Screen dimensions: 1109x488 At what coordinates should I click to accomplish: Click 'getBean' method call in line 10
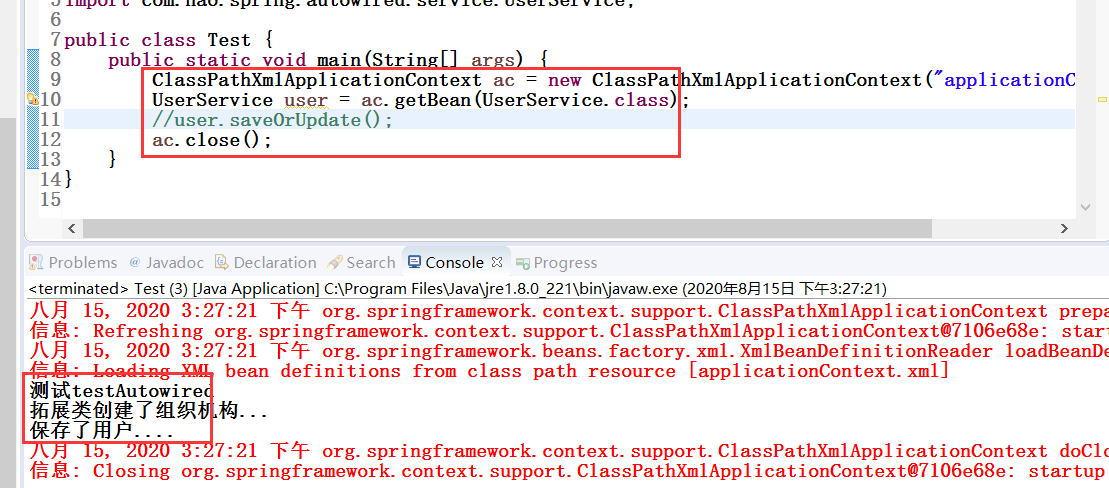pos(432,100)
